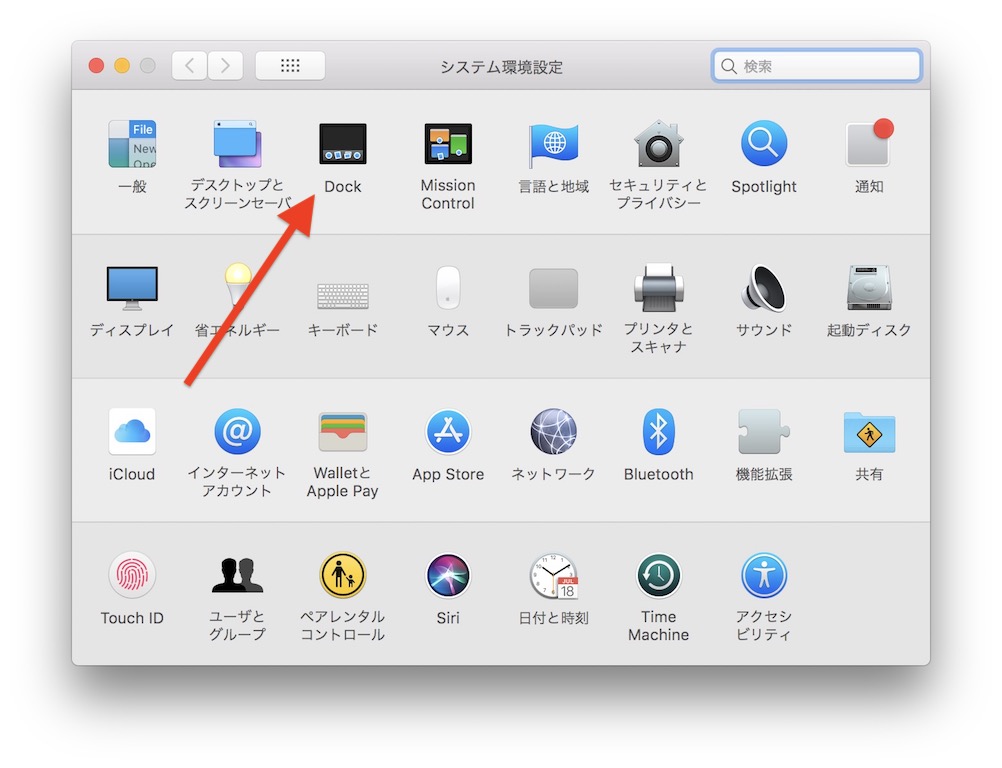Open Mission Control preferences
Screen dimensions: 1002x768
448,144
